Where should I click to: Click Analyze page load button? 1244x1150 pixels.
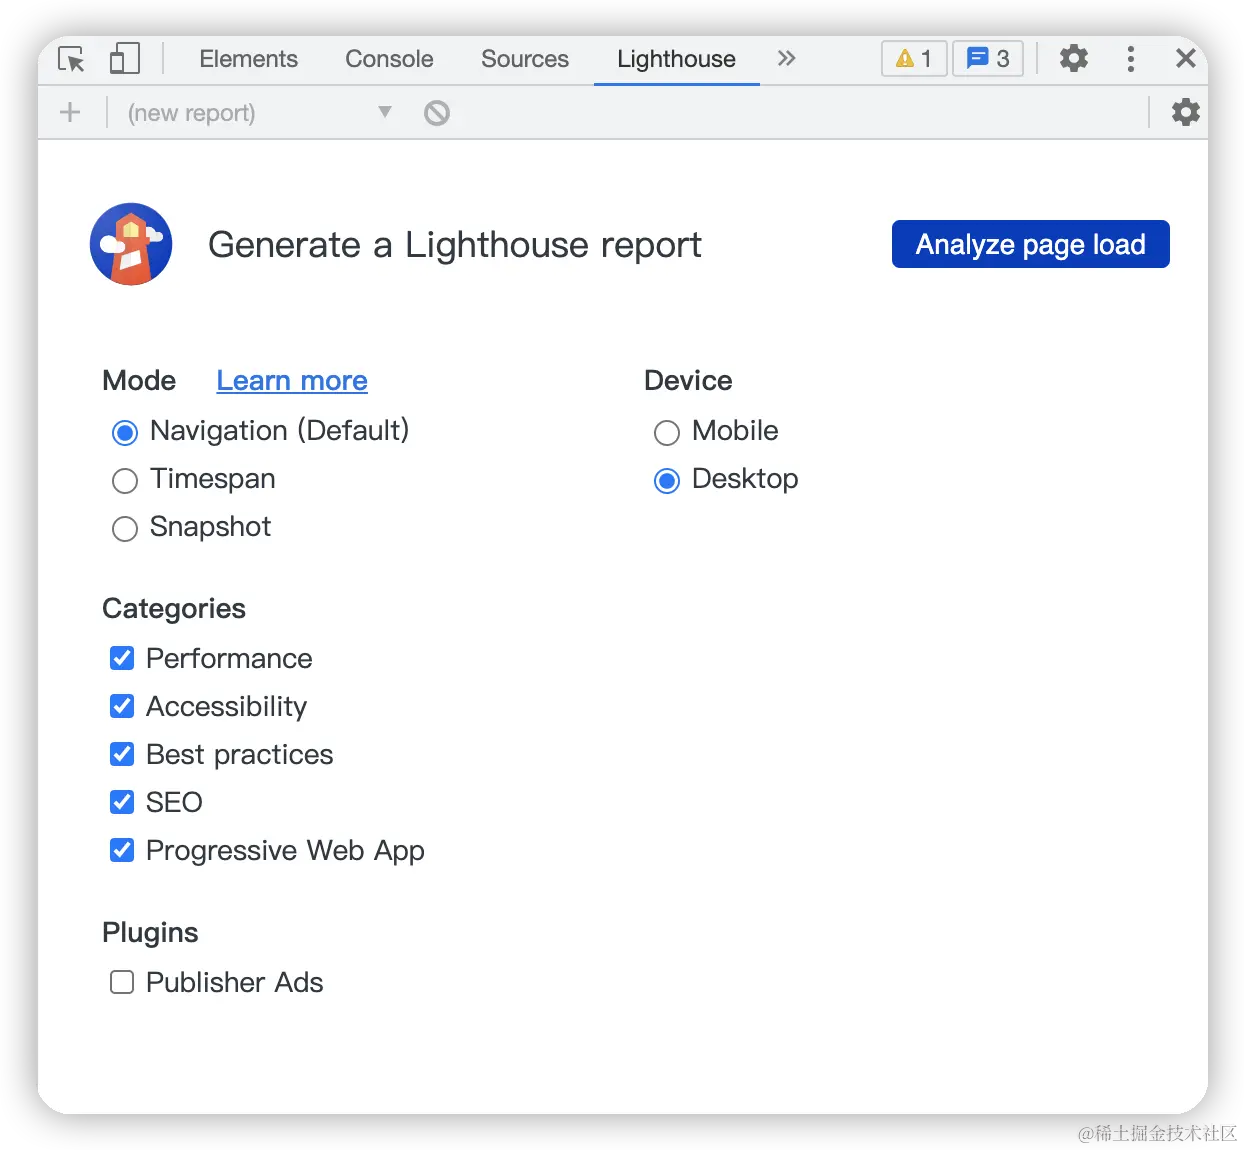tap(1031, 244)
